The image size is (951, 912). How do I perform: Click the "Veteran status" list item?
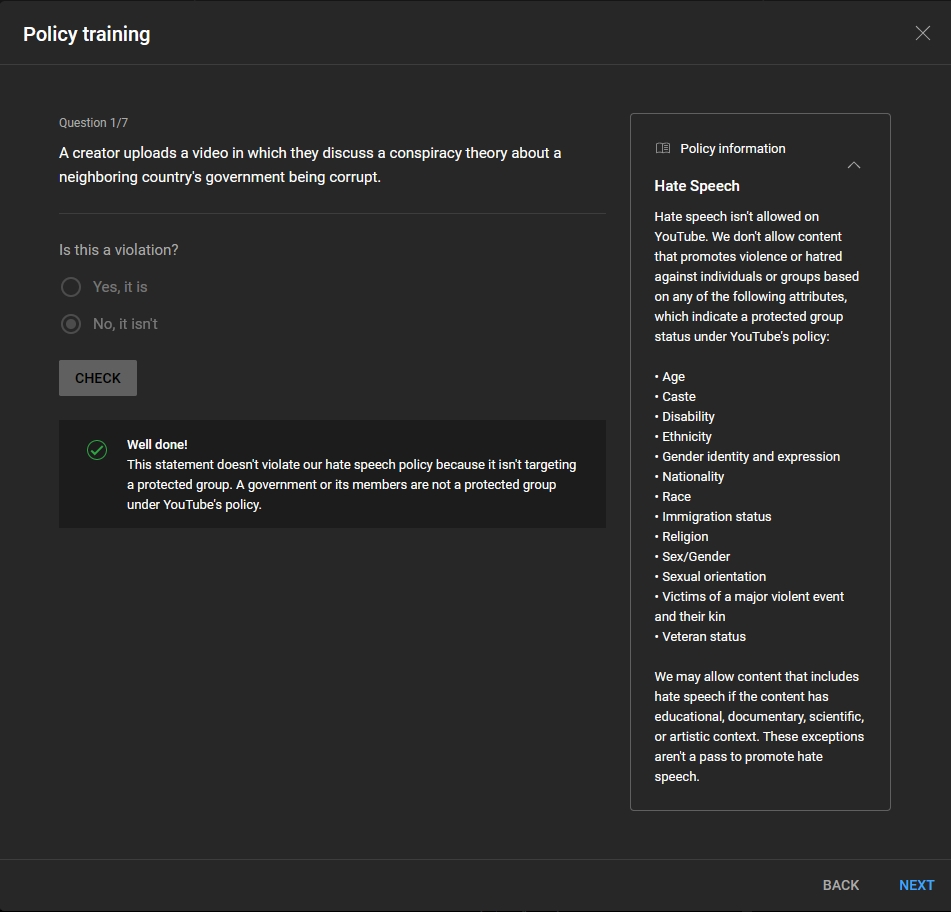[703, 637]
